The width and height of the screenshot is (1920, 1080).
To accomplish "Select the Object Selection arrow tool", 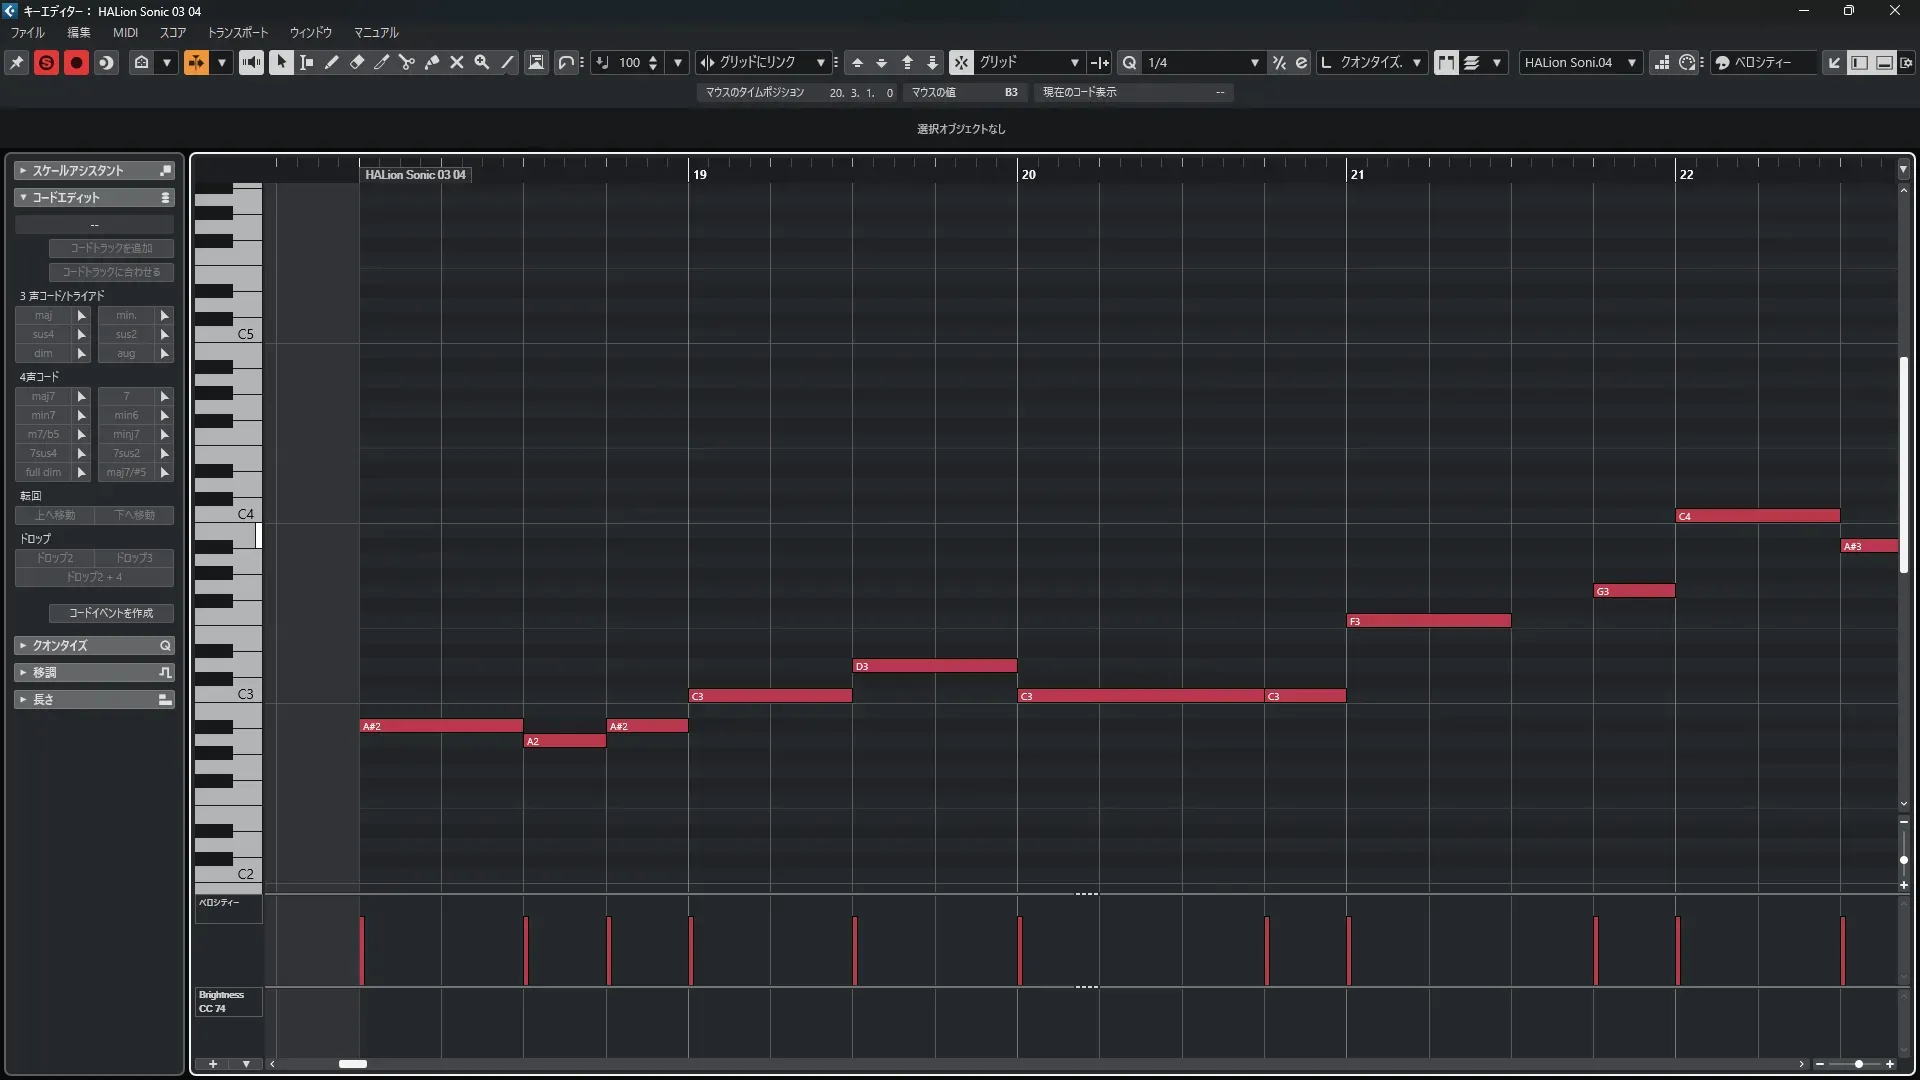I will pyautogui.click(x=281, y=62).
